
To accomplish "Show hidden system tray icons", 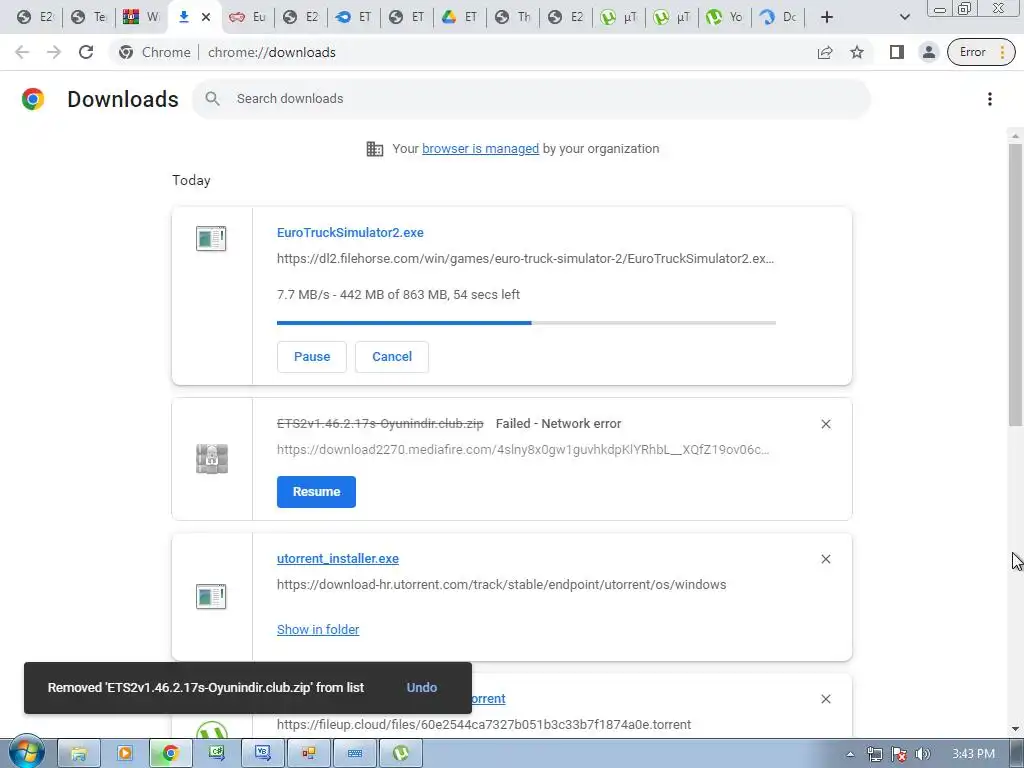I will 850,754.
